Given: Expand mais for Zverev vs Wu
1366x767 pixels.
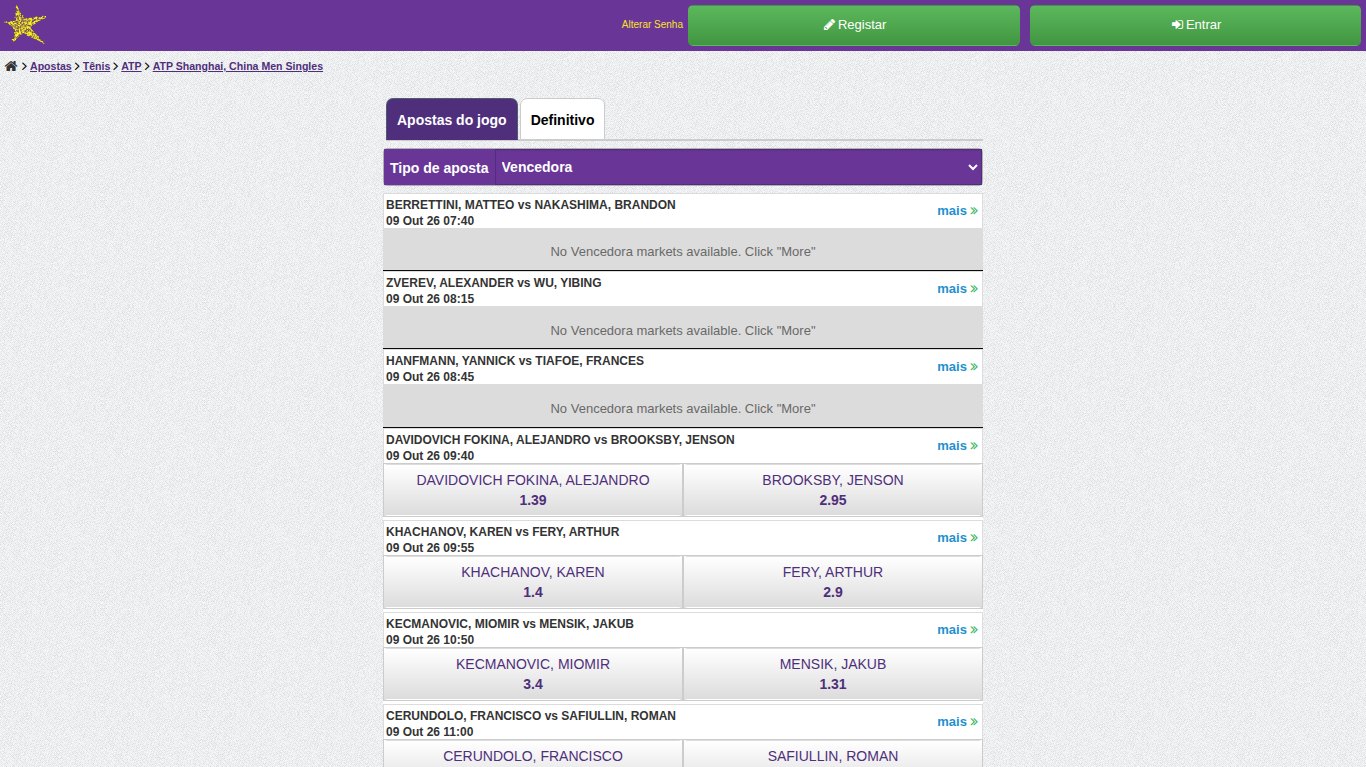Looking at the screenshot, I should [957, 289].
